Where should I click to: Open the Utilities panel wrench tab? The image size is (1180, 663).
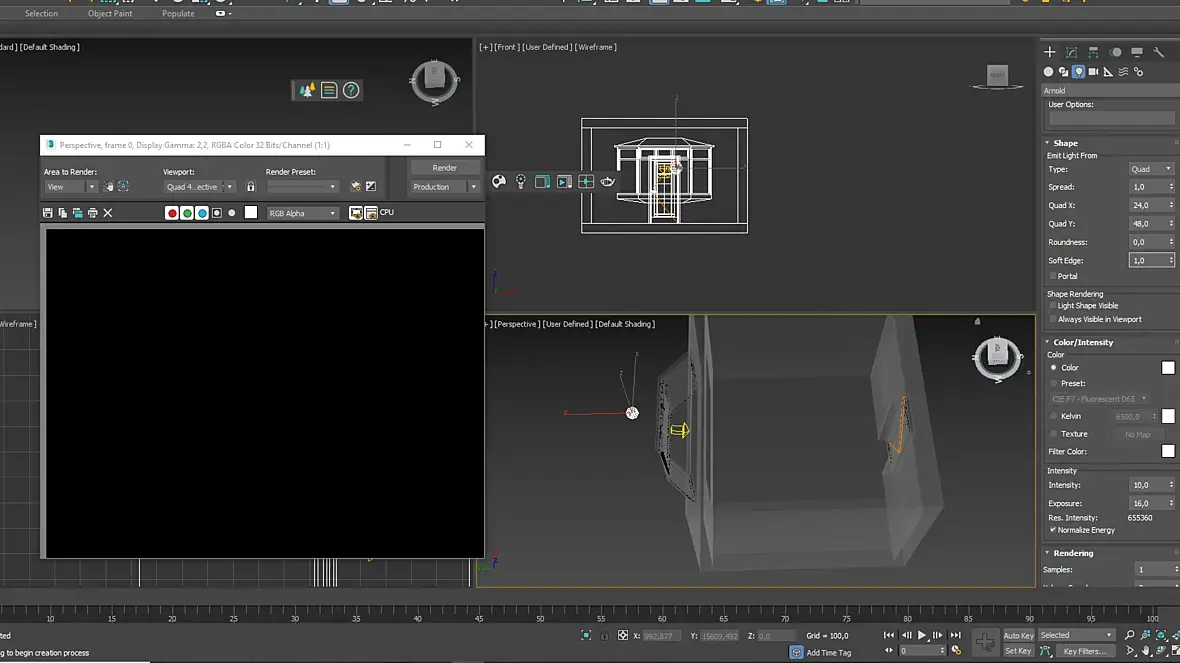[x=1159, y=52]
